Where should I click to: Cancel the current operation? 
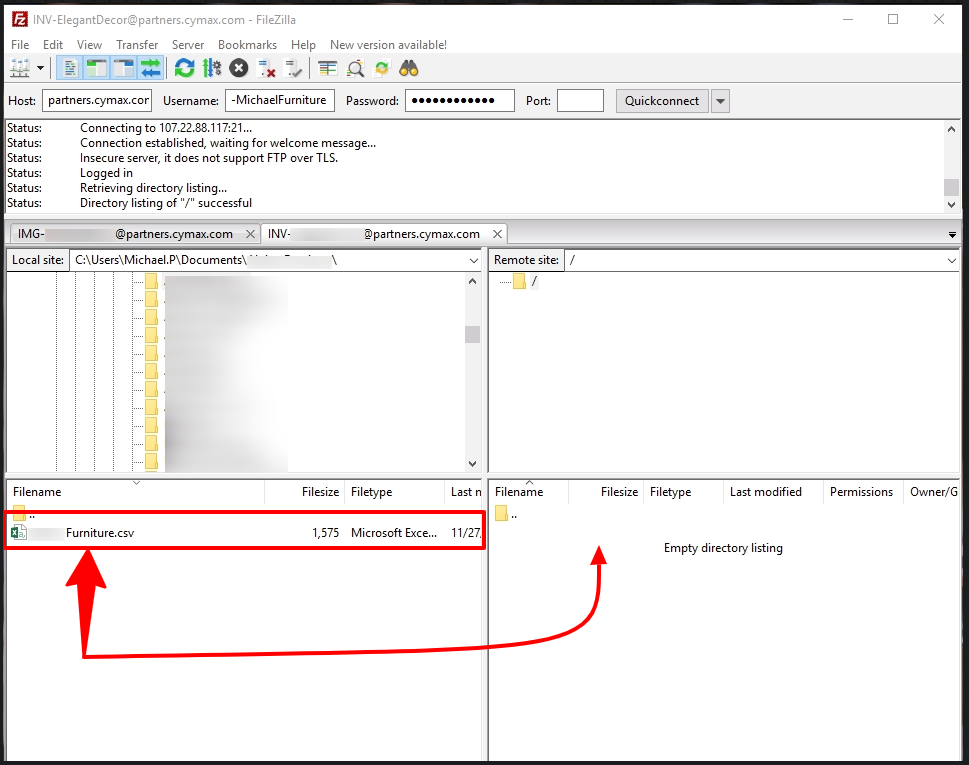click(x=239, y=68)
